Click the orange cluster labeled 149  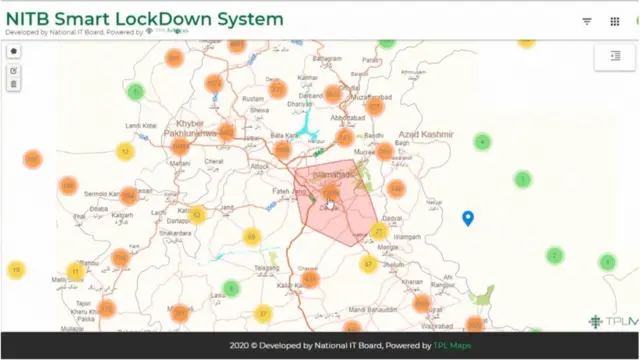396,189
